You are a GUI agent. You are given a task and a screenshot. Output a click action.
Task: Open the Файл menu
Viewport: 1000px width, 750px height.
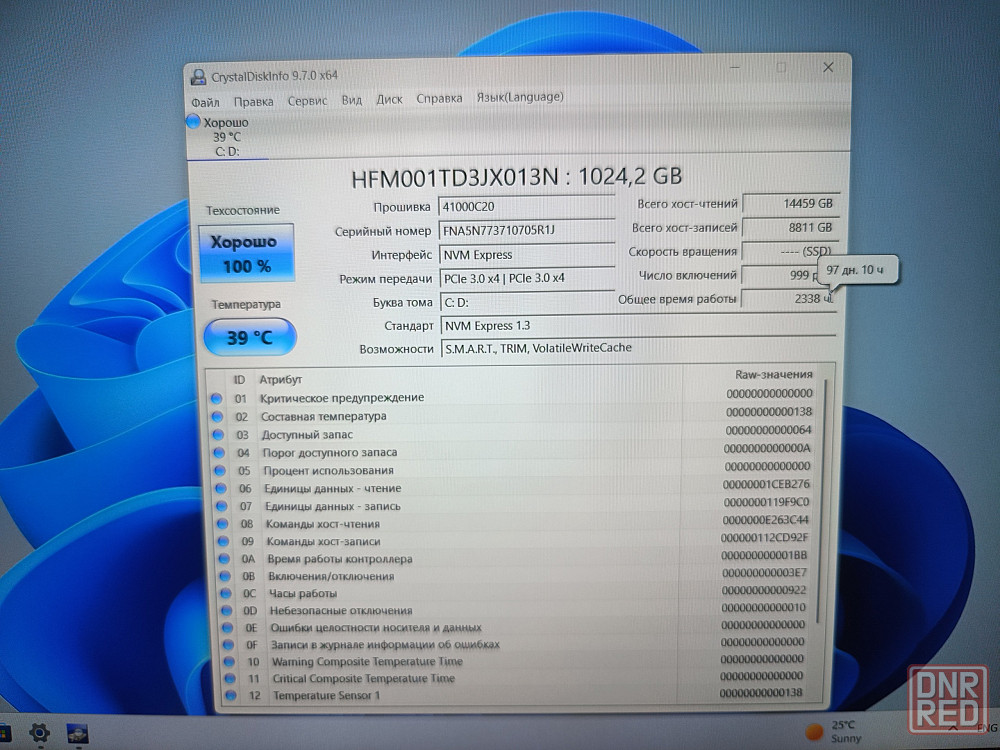205,101
